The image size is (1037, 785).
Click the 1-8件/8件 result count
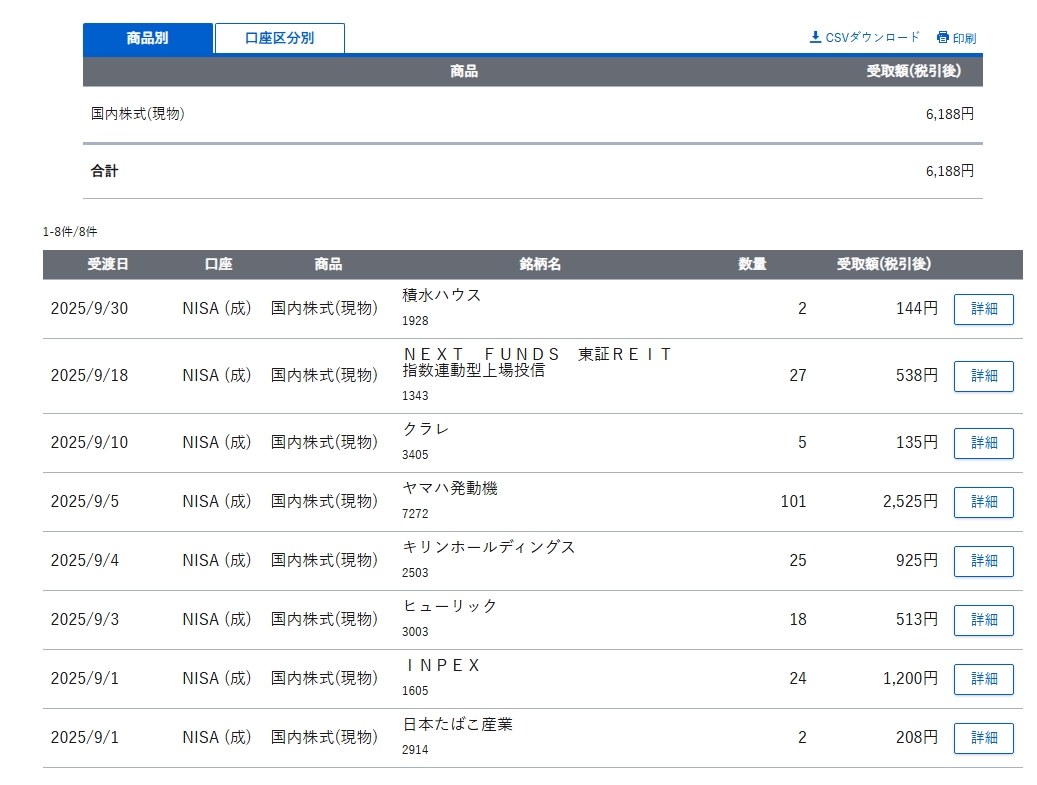70,232
